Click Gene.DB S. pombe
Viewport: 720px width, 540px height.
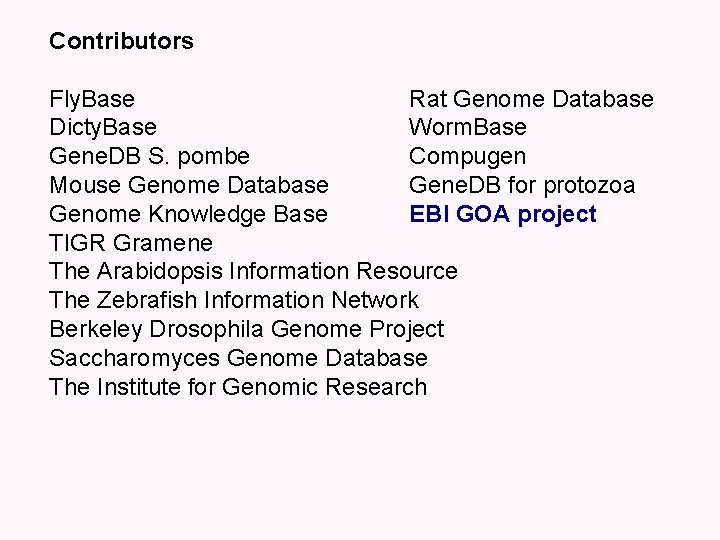pos(149,157)
